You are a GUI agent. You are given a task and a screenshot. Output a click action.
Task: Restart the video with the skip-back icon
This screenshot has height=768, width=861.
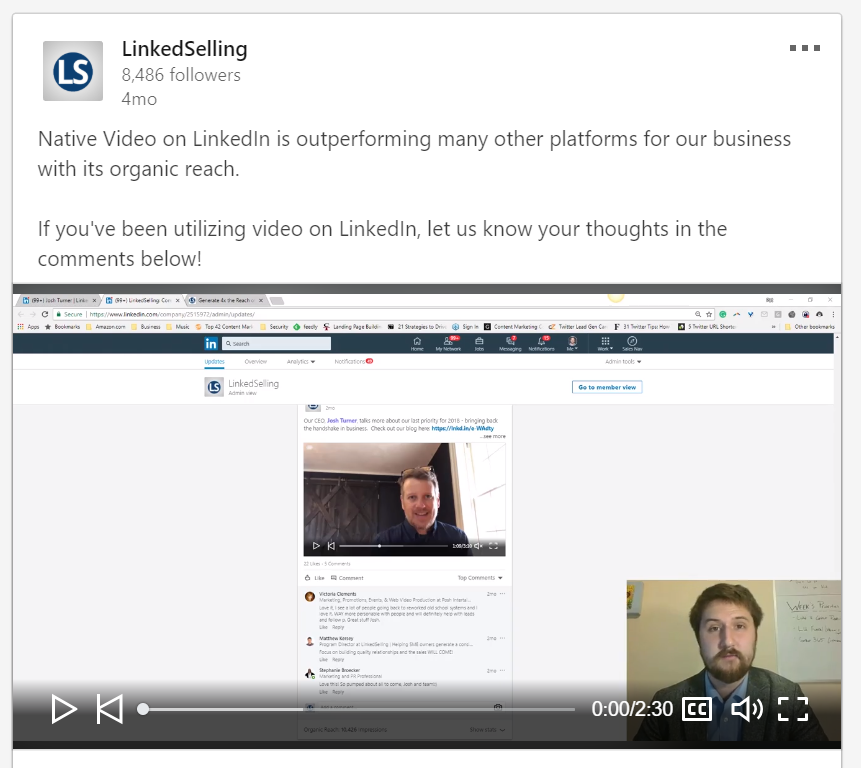click(x=109, y=709)
